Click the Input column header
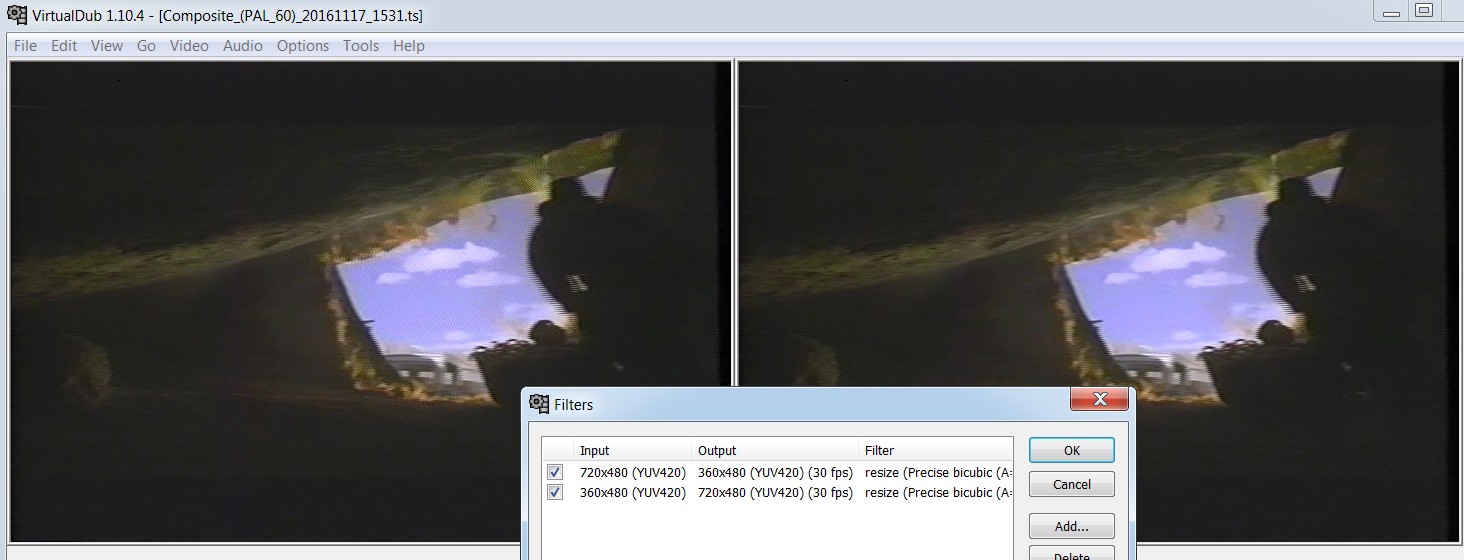Screen dimensions: 1464x560 click(632, 450)
